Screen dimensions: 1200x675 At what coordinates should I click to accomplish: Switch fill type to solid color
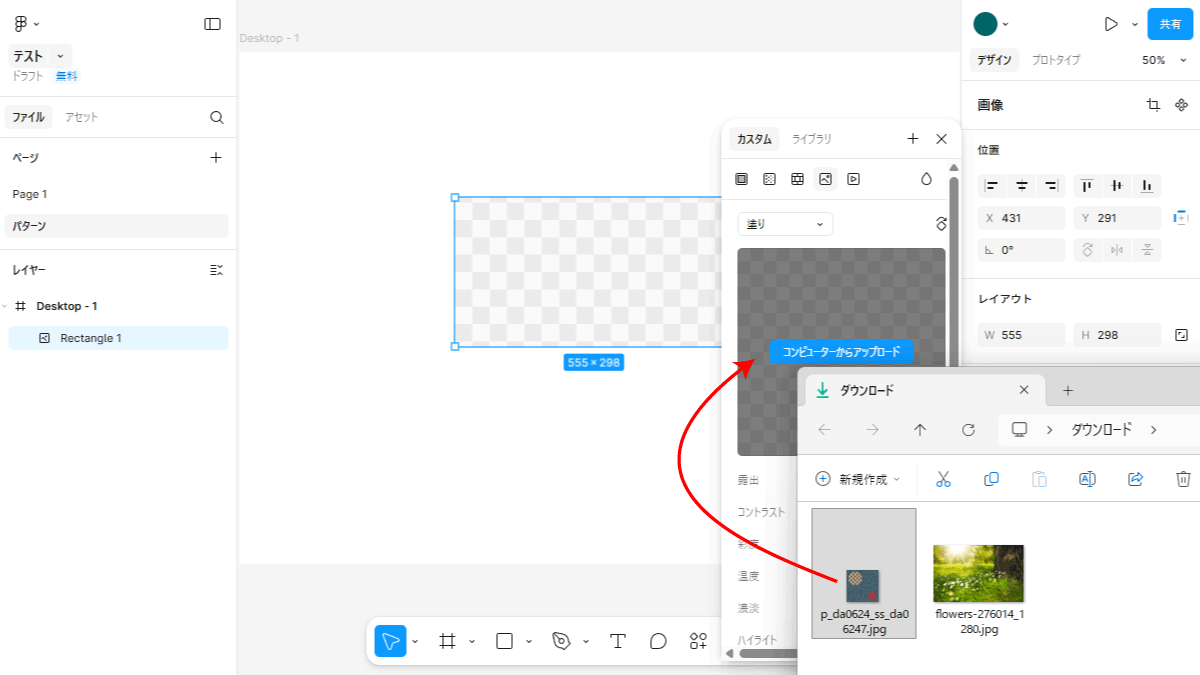click(x=741, y=179)
